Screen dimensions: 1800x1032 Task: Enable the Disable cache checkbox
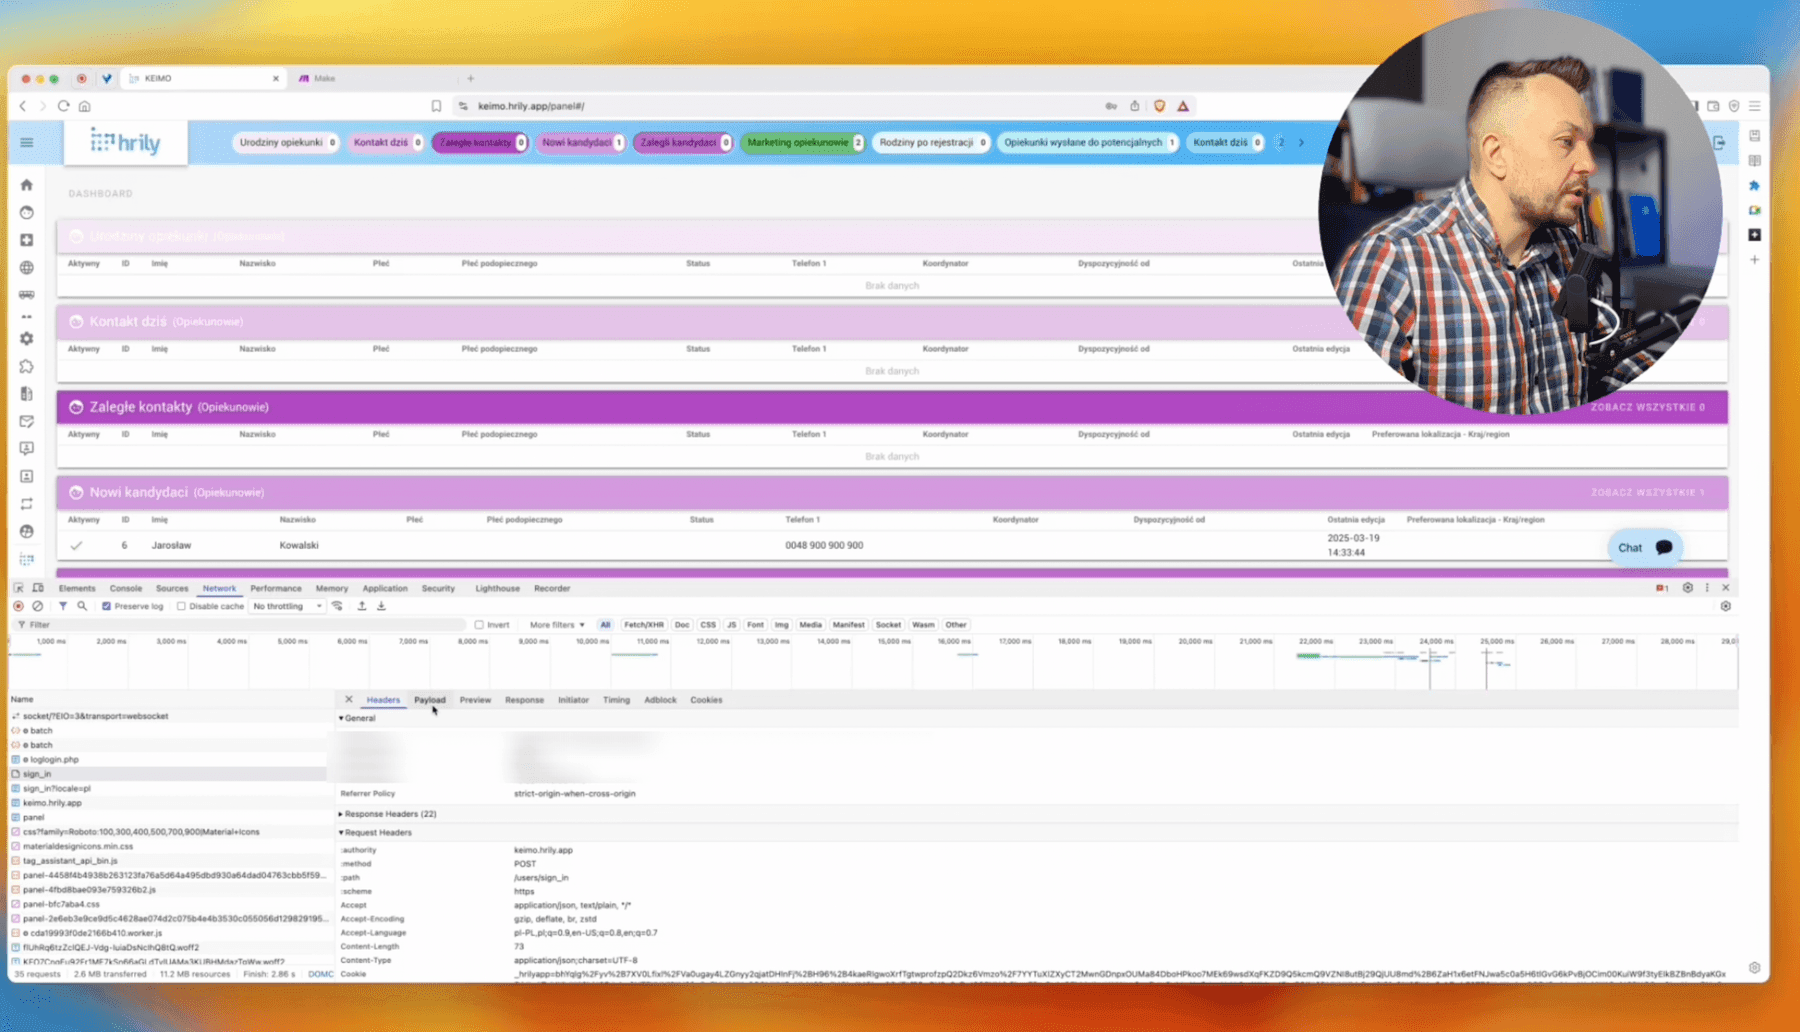(x=181, y=606)
